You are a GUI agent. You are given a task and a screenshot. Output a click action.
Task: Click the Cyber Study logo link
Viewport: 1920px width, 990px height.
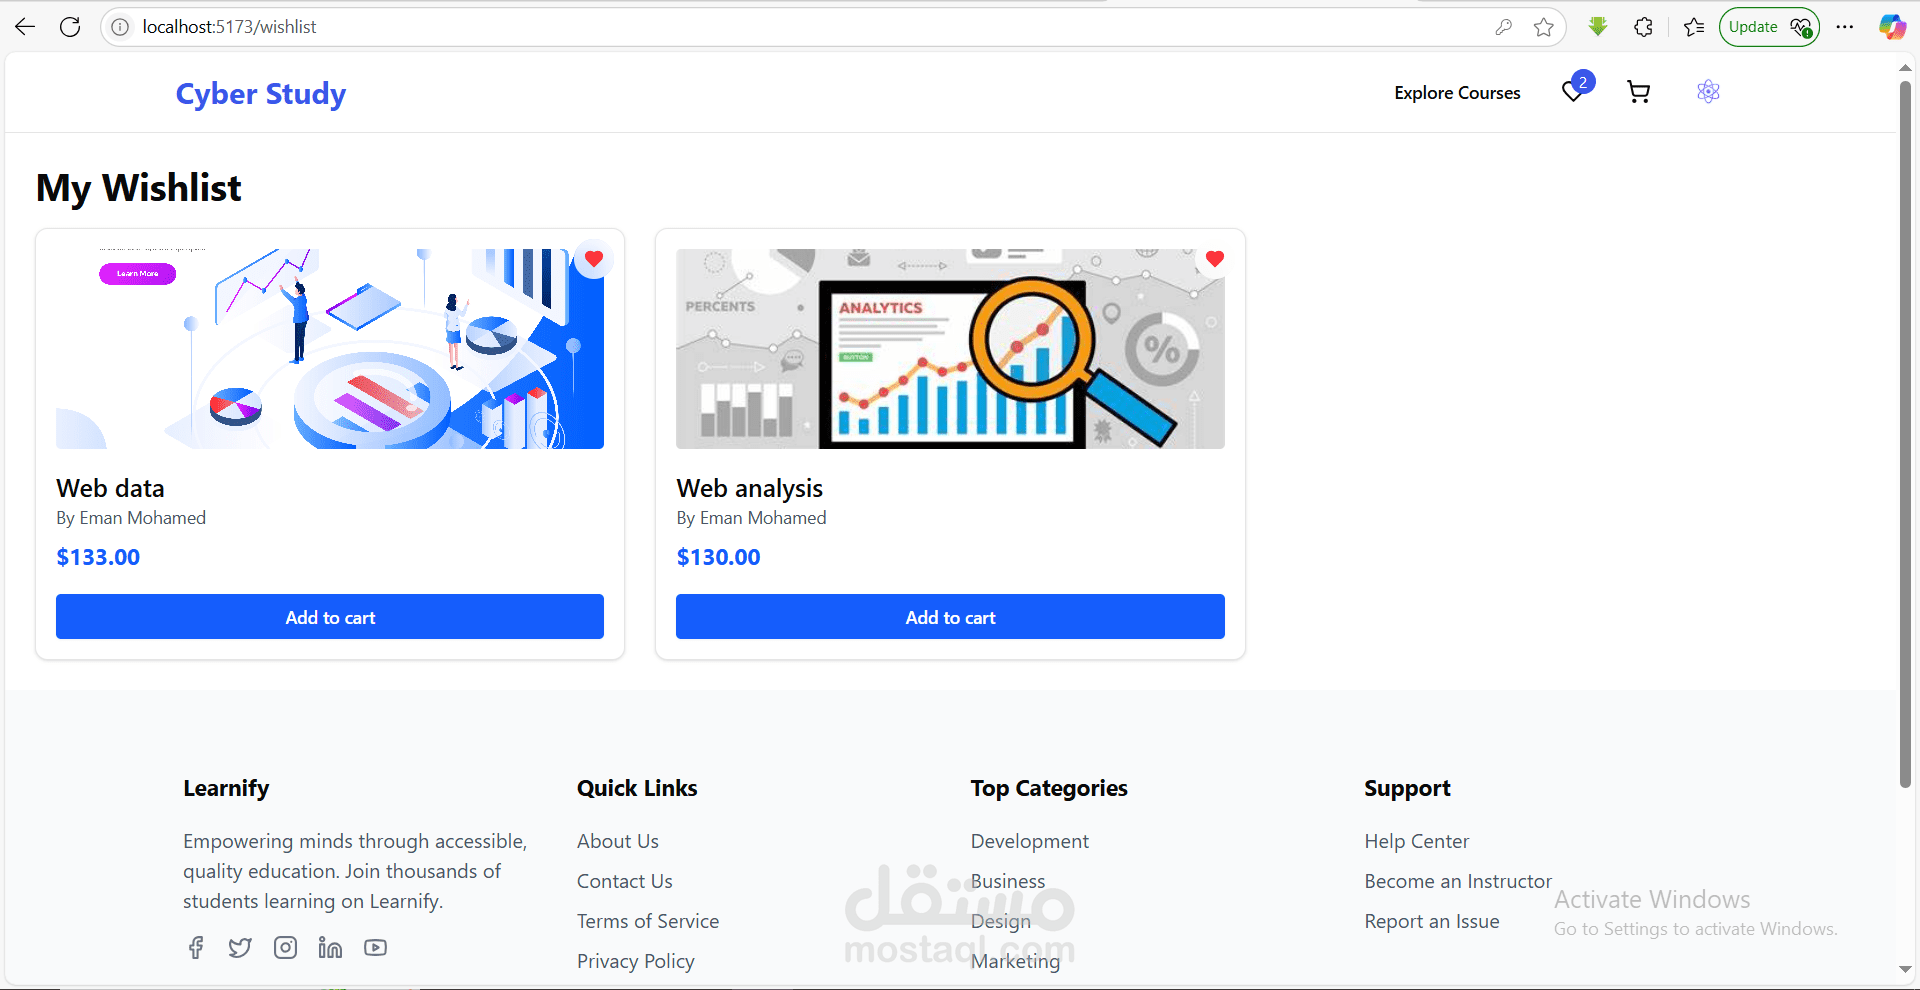click(x=261, y=93)
